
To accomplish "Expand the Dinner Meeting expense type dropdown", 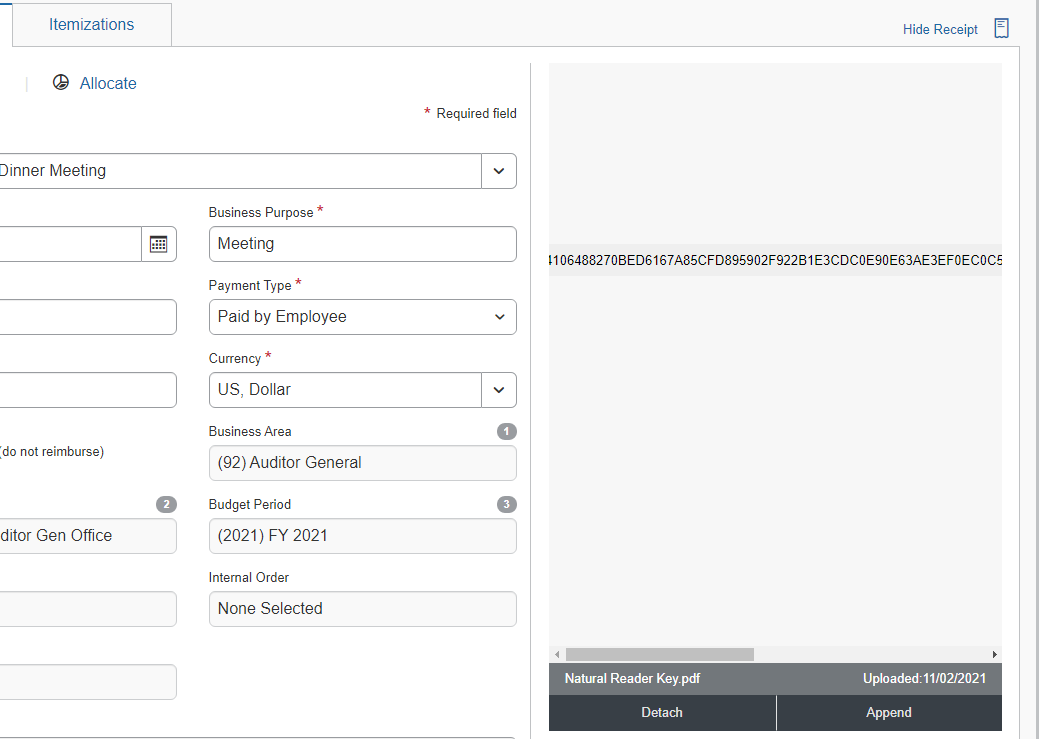I will [x=498, y=171].
